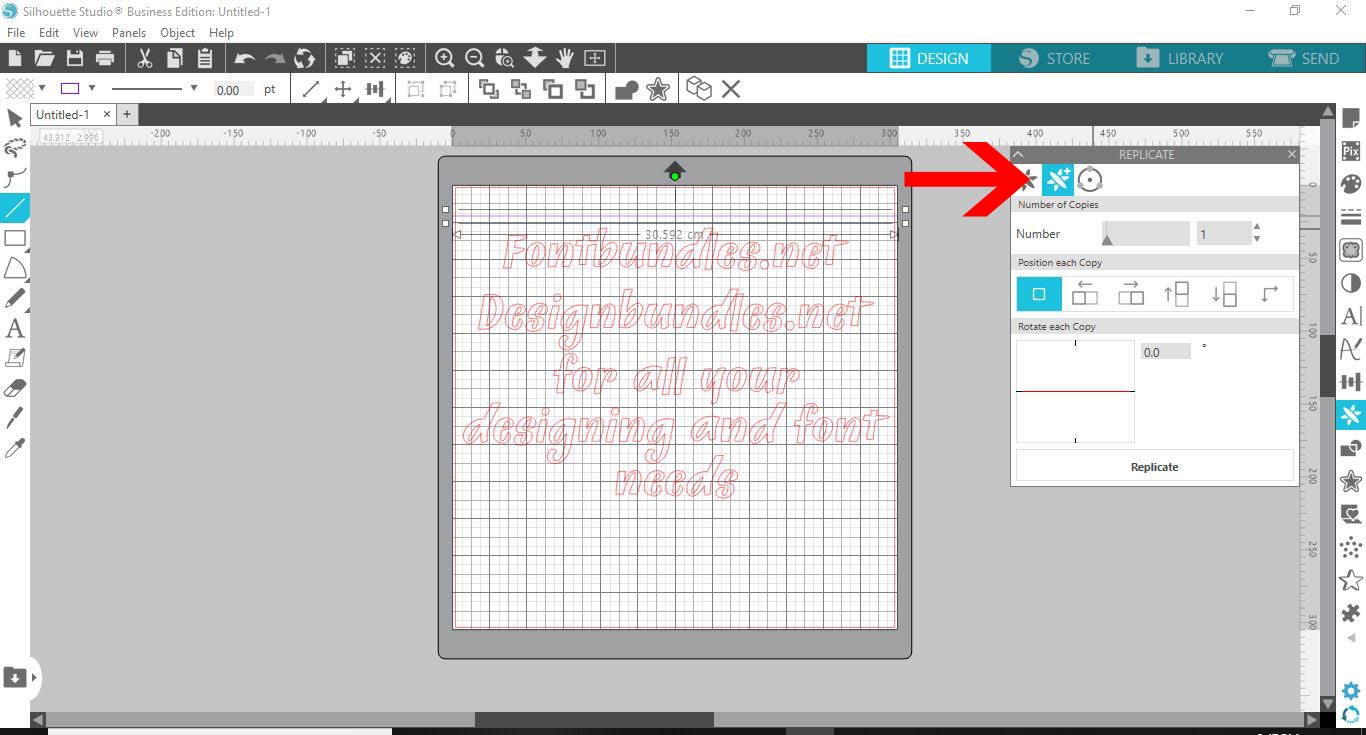Switch to advanced replicate options tab
This screenshot has width=1366, height=735.
click(1058, 180)
